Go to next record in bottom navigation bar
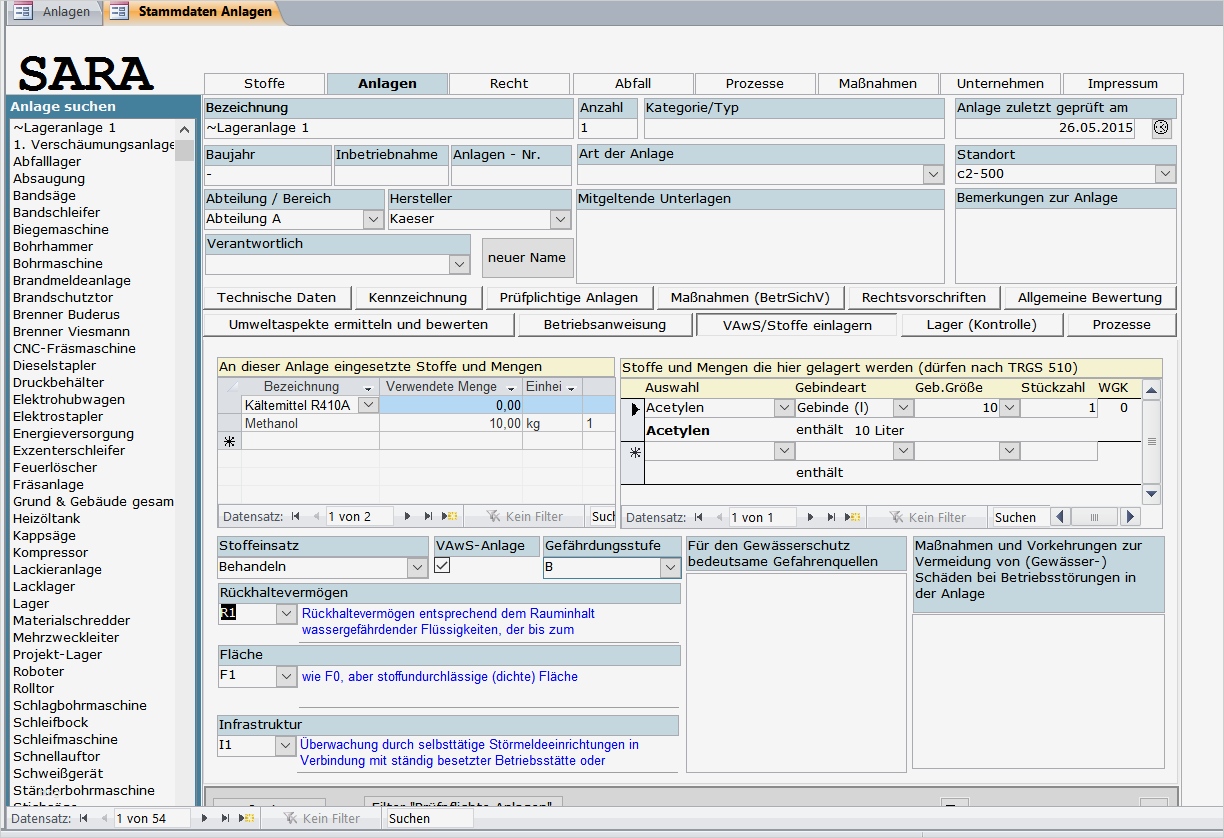 pyautogui.click(x=203, y=818)
